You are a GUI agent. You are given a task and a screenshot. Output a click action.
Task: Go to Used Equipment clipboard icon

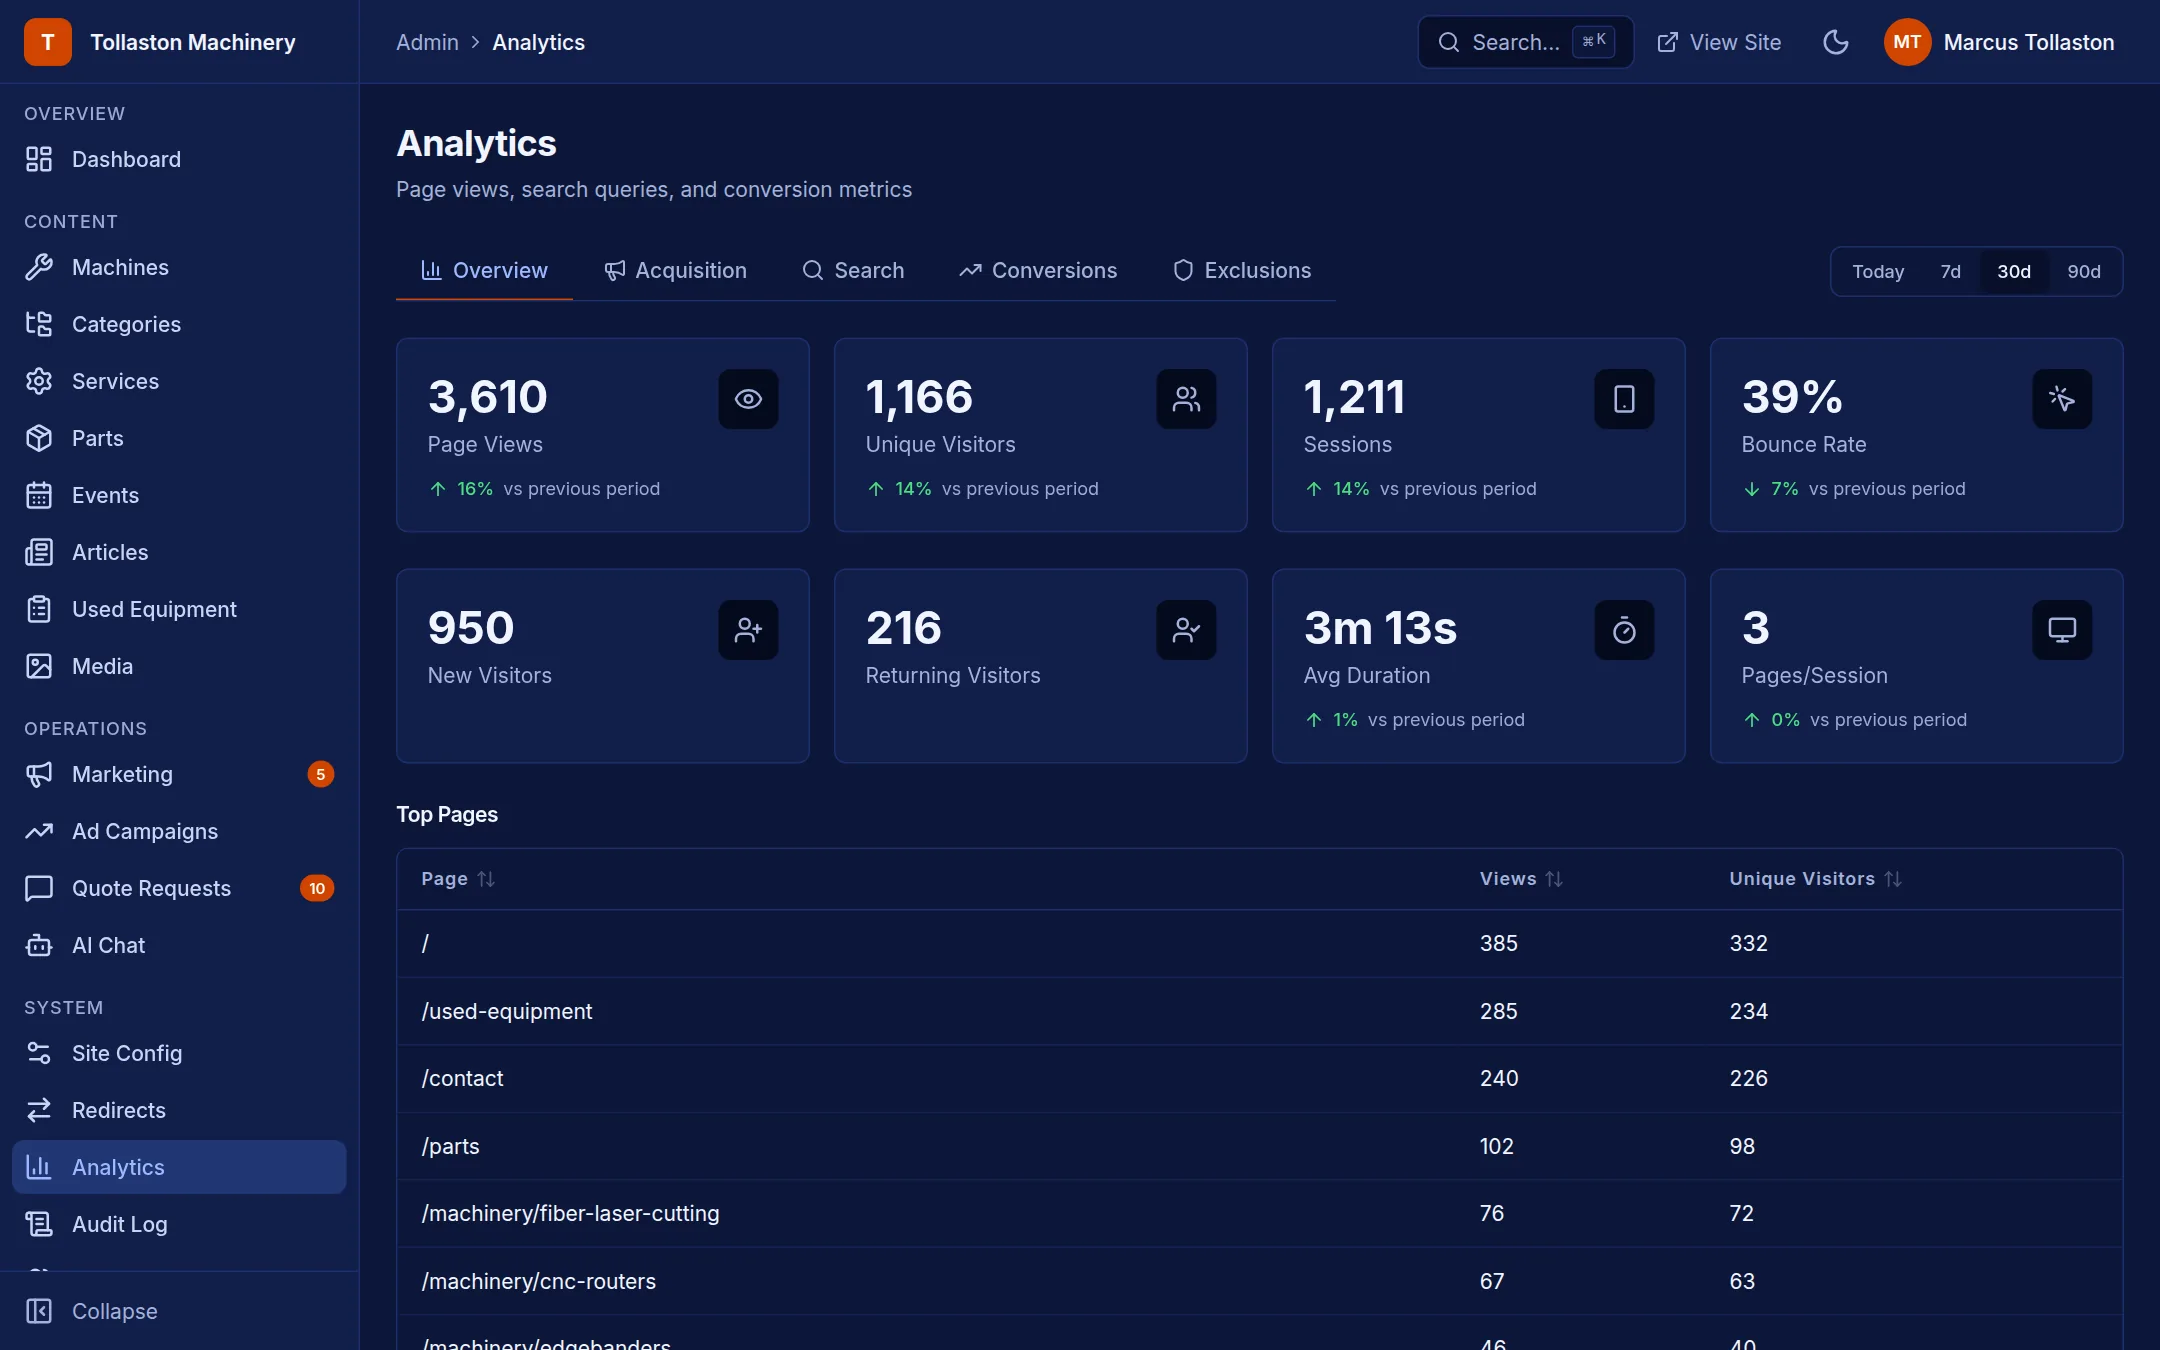coord(39,609)
